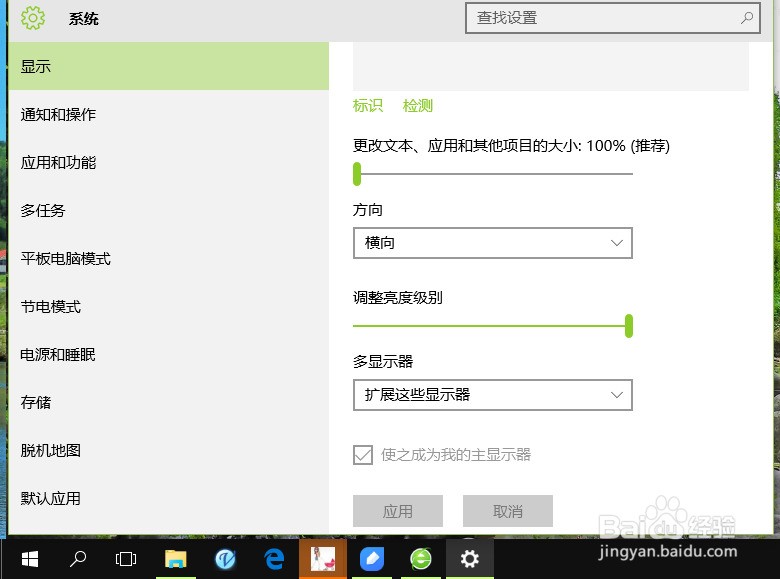Open 节电模式 settings
780x579 pixels.
pos(169,306)
